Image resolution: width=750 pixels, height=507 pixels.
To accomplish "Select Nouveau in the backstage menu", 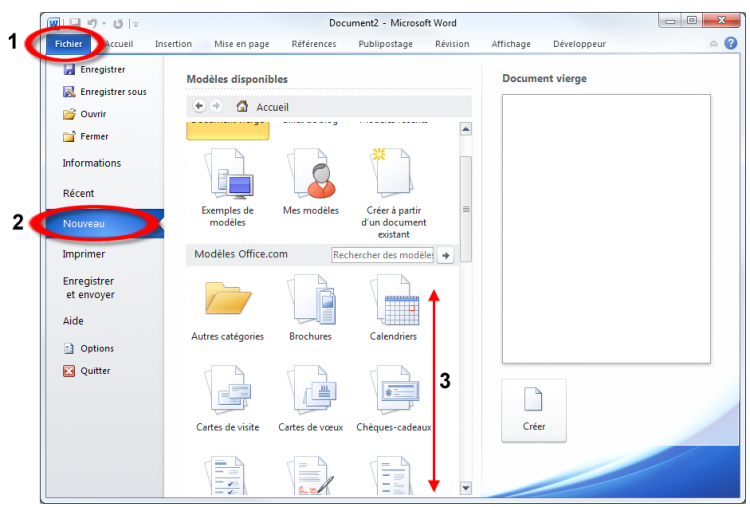I will [x=105, y=223].
